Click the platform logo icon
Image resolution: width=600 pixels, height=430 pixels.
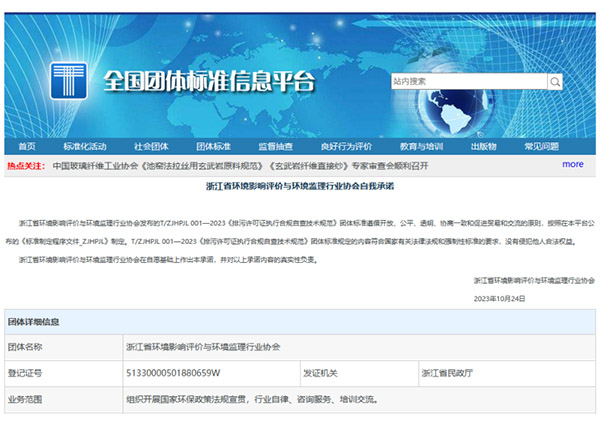[68, 81]
